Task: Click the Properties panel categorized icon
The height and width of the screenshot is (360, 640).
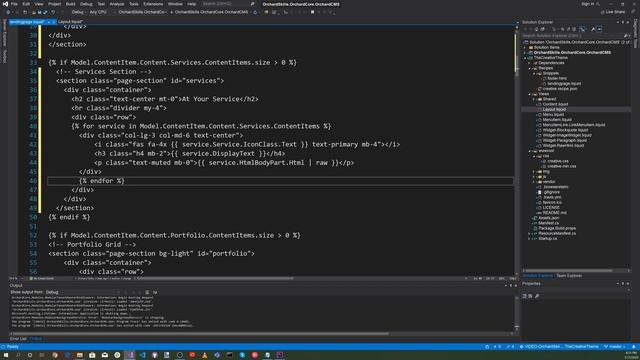Action: coord(524,296)
